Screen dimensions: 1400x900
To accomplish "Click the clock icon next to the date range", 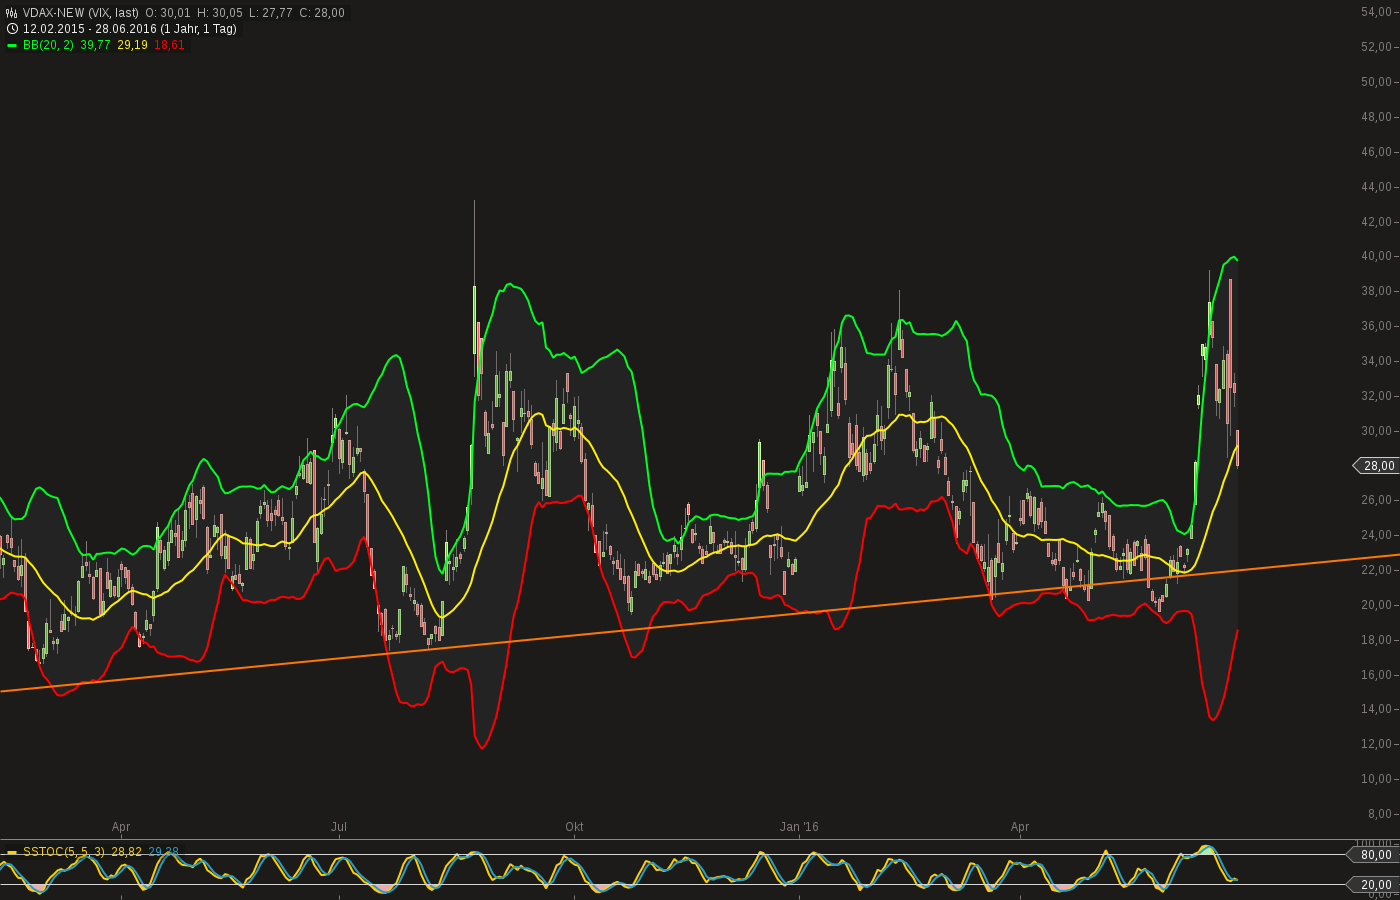I will pyautogui.click(x=11, y=28).
